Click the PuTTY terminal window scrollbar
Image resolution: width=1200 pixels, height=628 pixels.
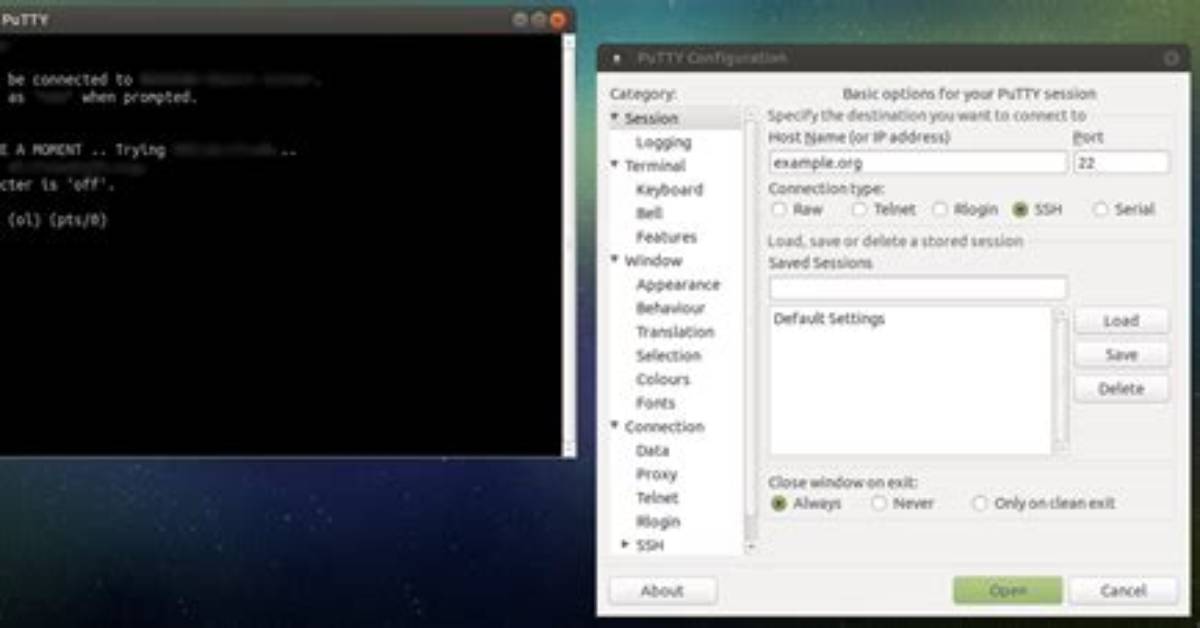[569, 246]
